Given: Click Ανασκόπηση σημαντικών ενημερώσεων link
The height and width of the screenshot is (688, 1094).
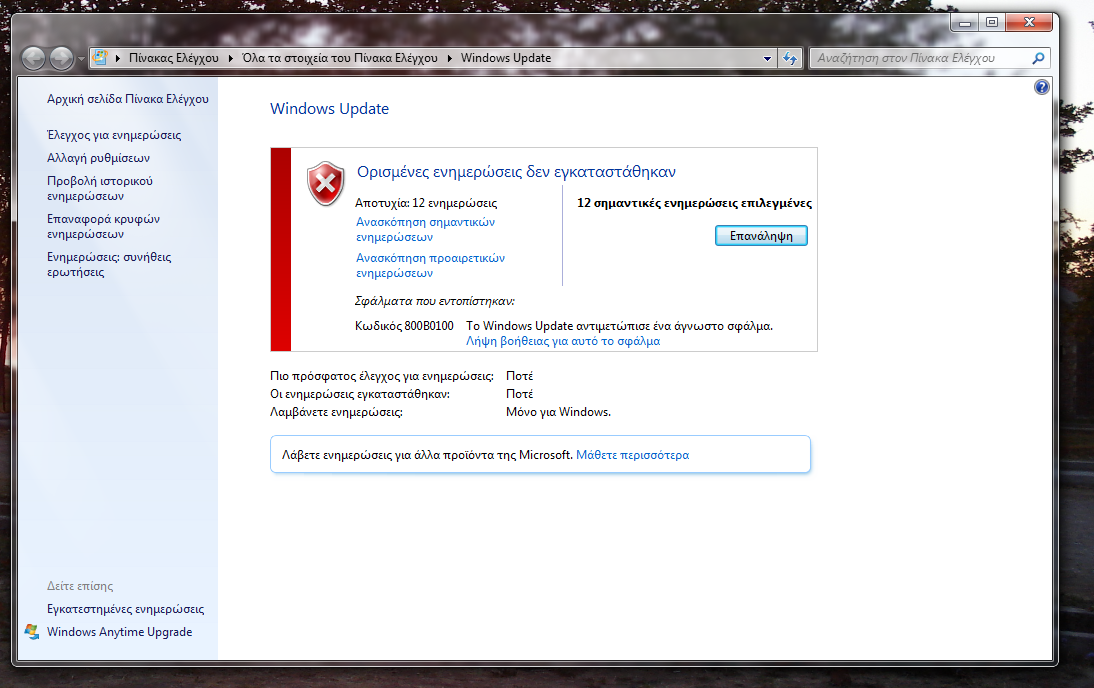Looking at the screenshot, I should [426, 230].
